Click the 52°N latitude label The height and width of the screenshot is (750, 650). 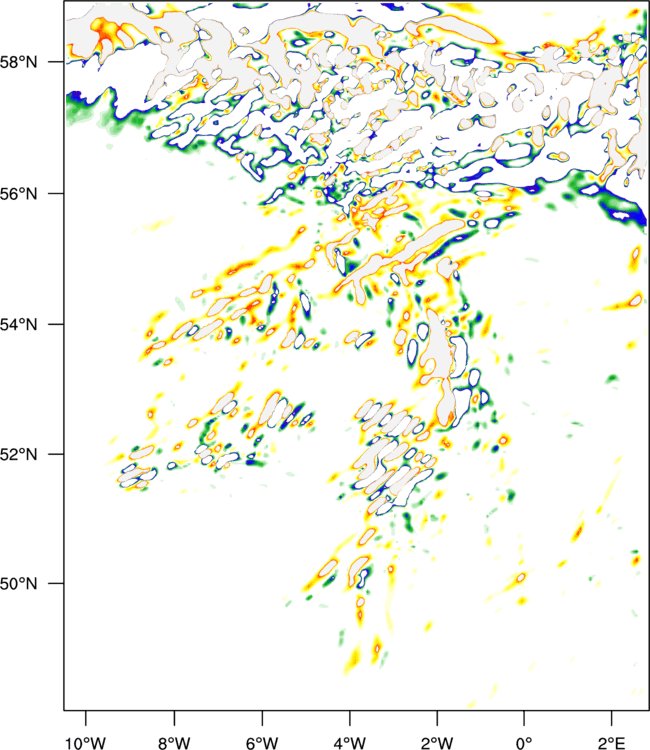(x=18, y=454)
